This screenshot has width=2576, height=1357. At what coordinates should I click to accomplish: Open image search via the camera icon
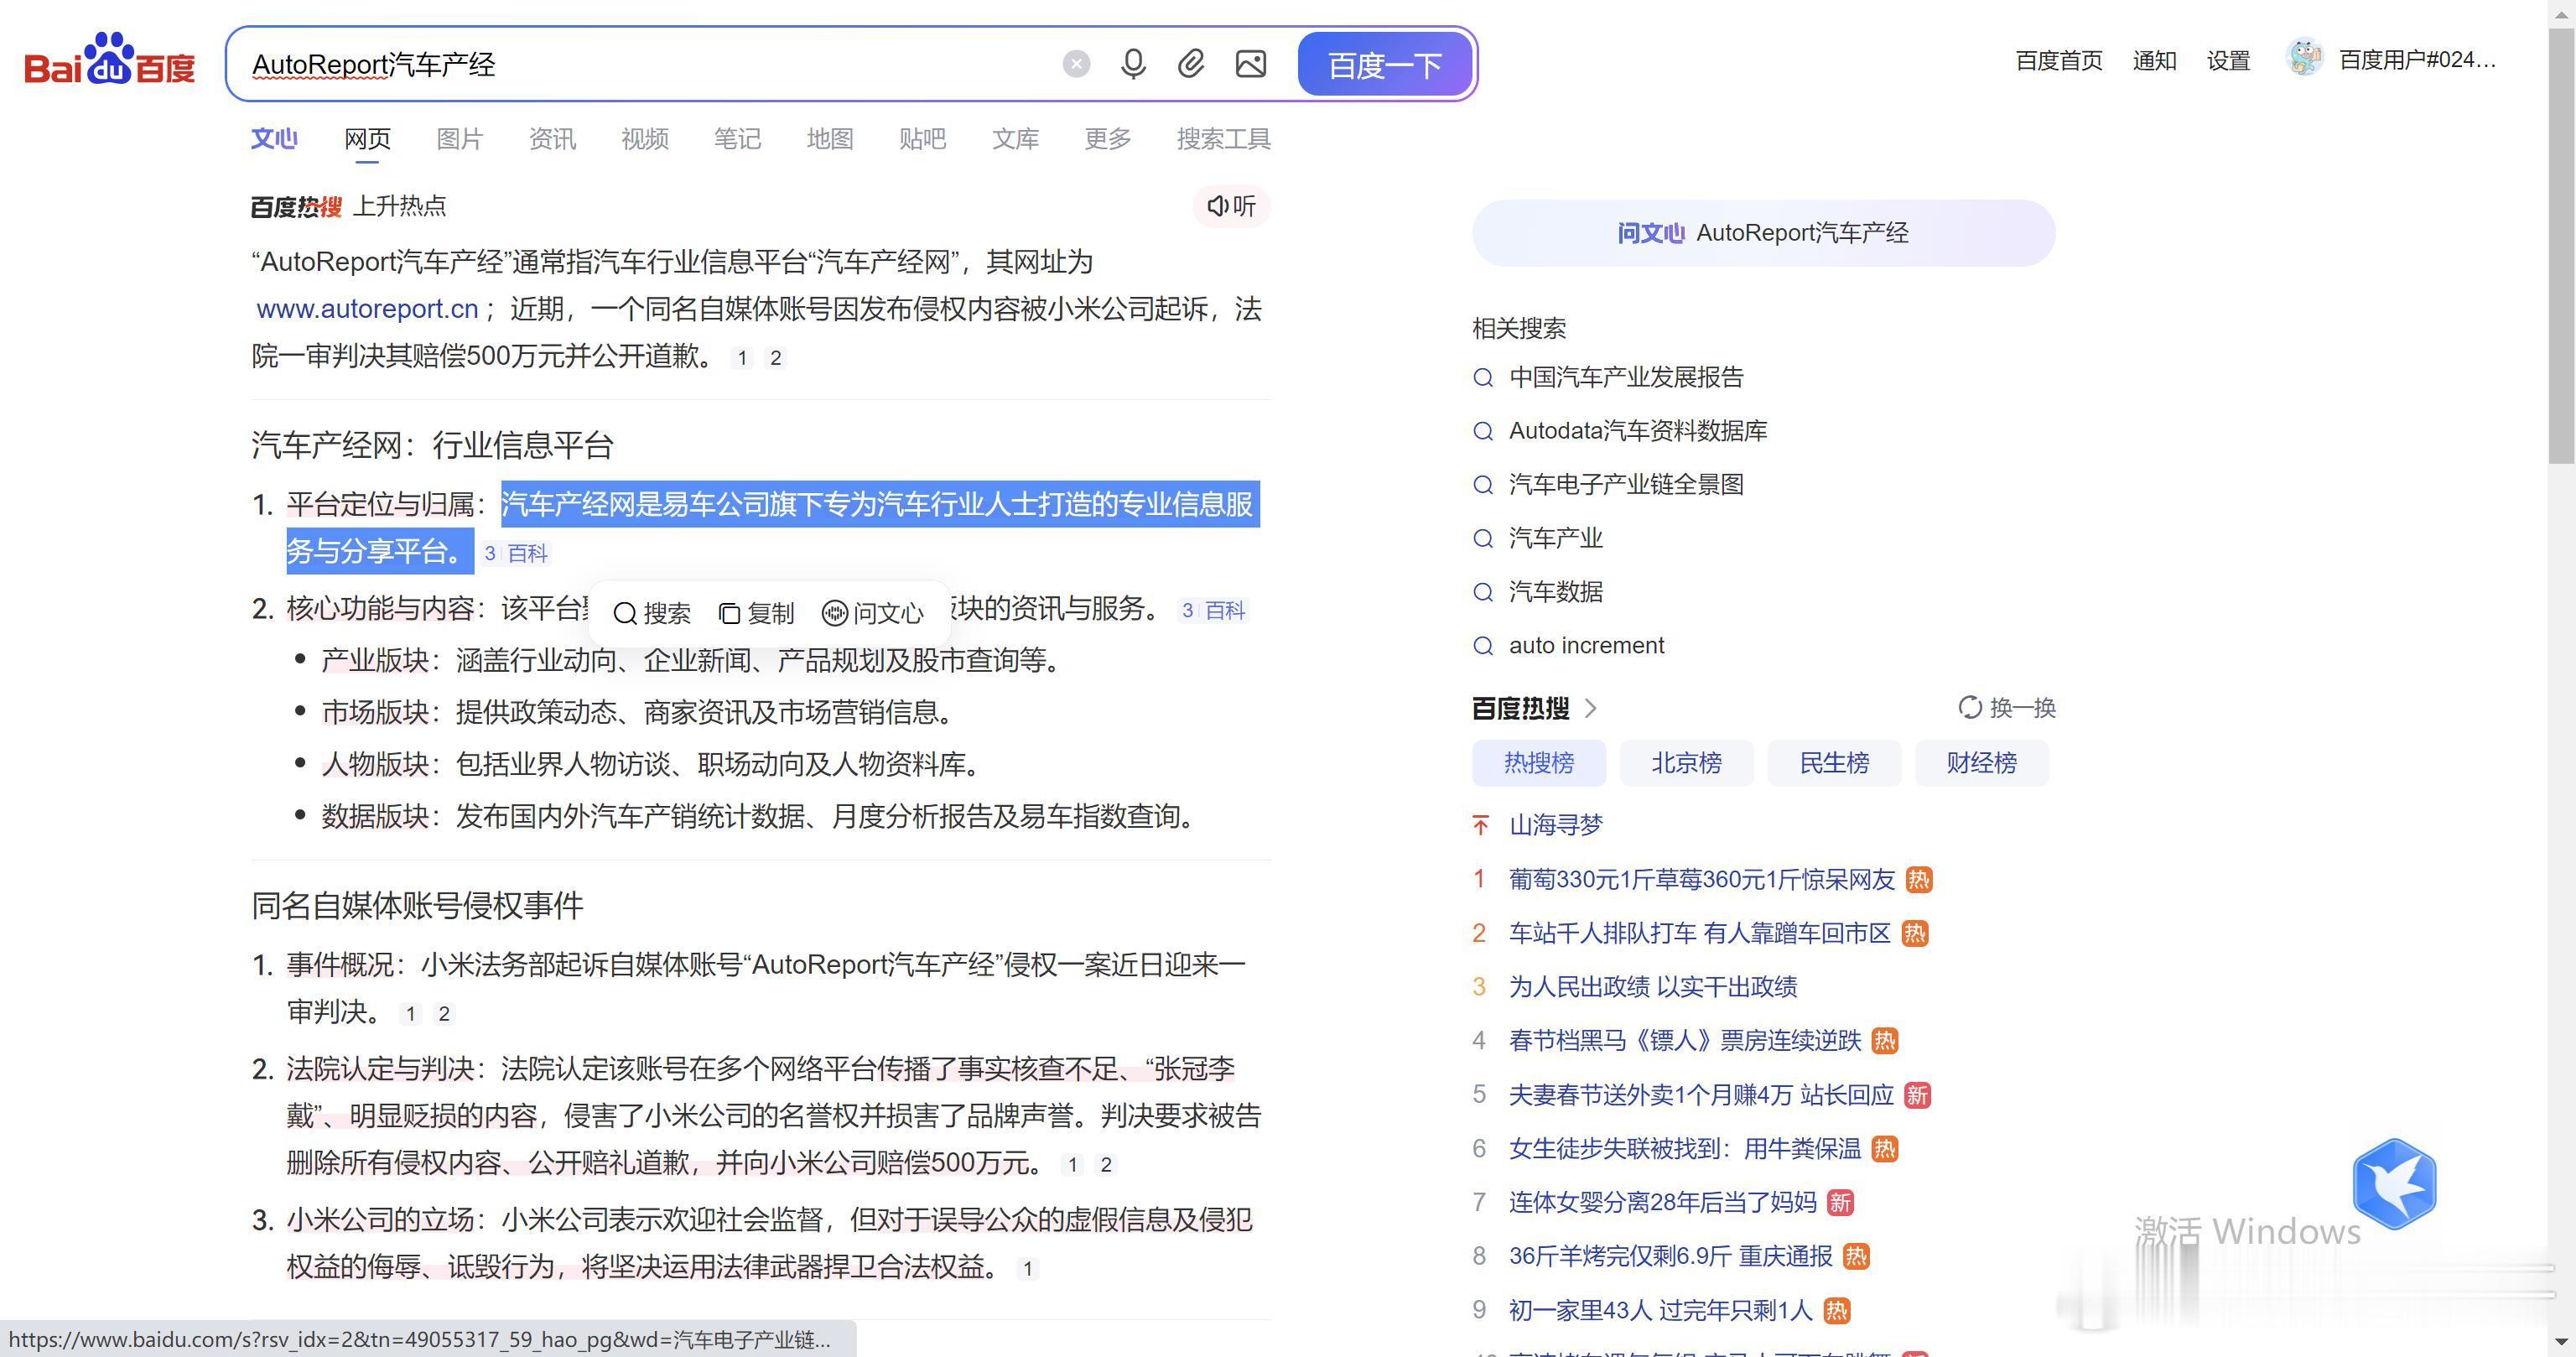1249,63
